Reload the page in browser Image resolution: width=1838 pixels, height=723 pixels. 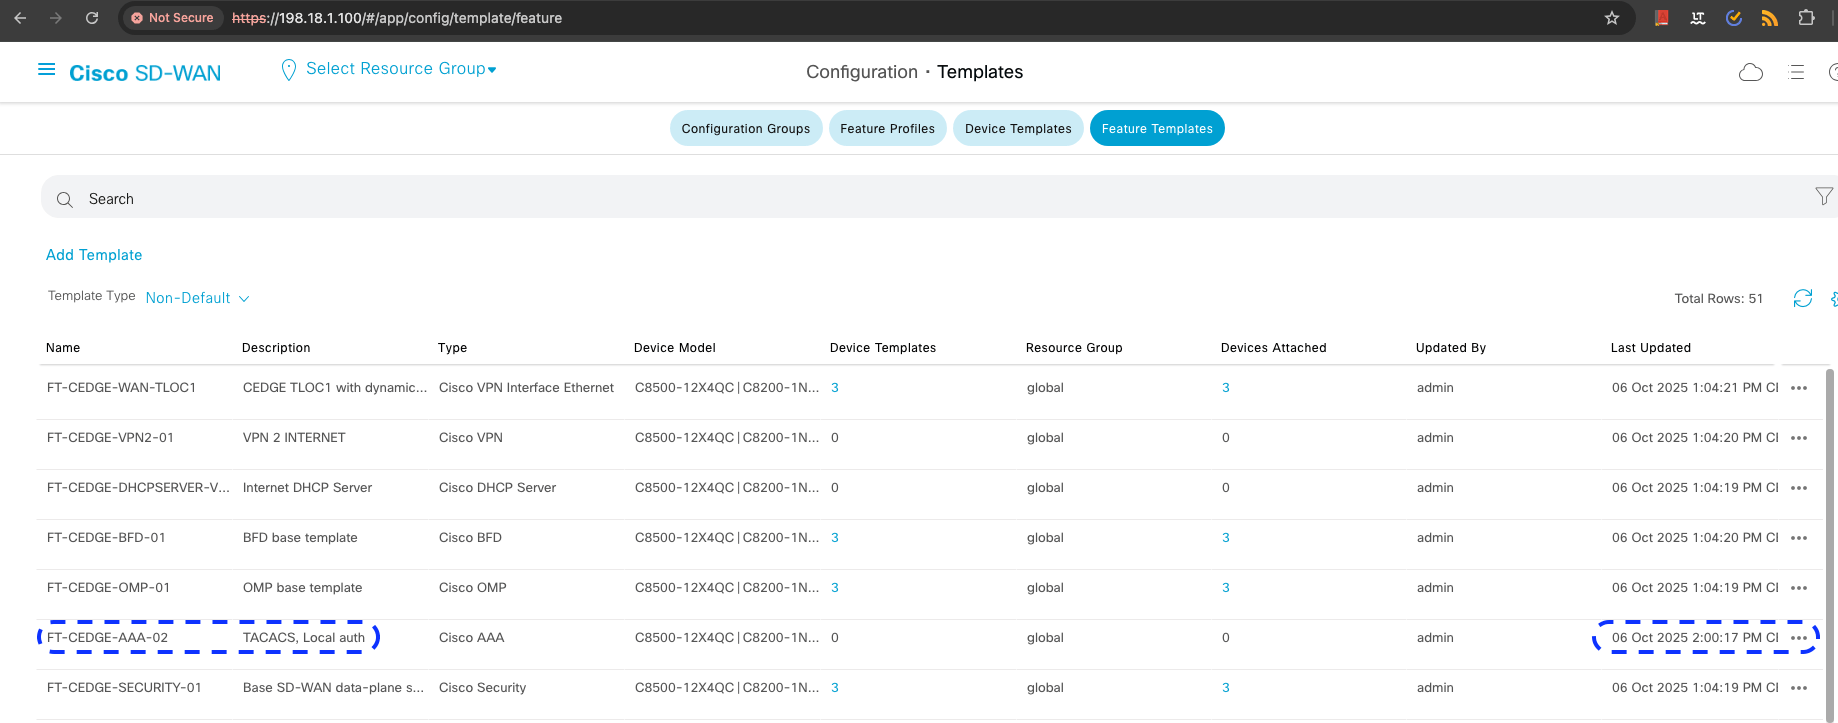pos(92,18)
